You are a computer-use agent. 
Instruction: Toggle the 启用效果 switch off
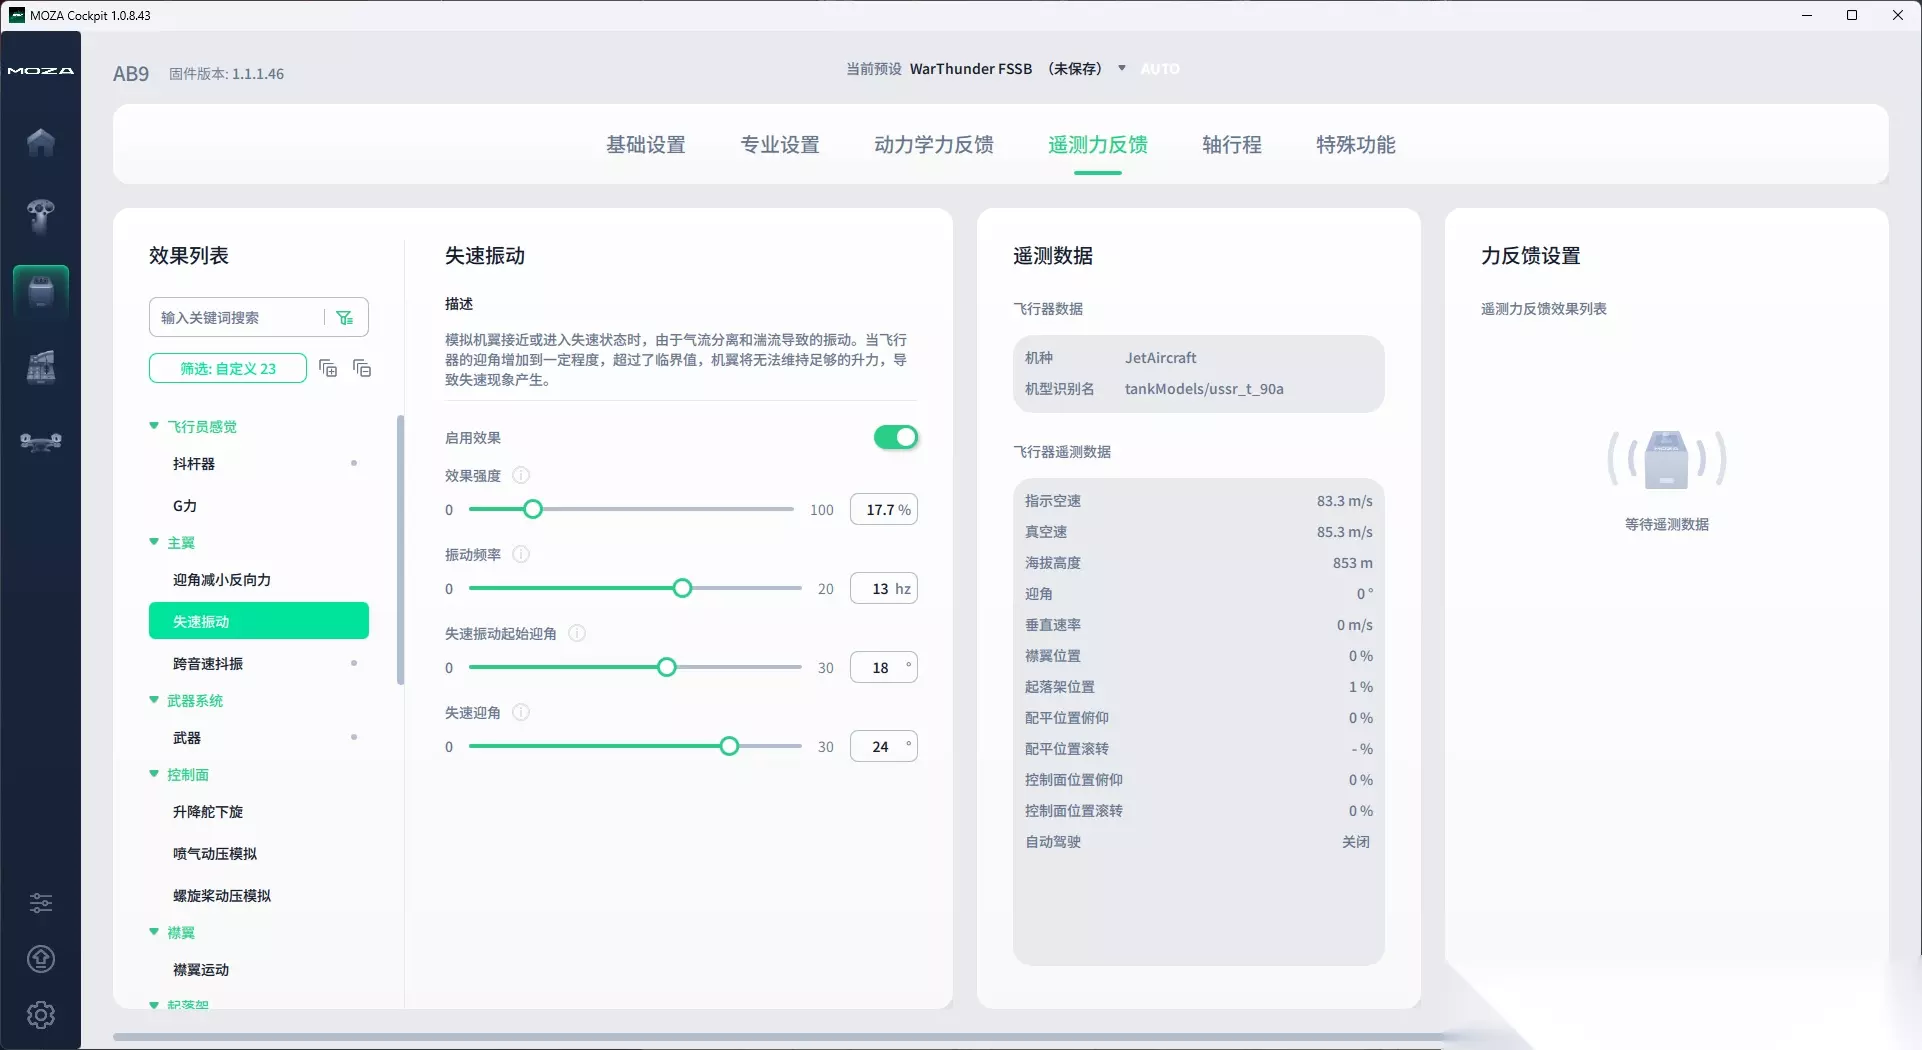896,437
